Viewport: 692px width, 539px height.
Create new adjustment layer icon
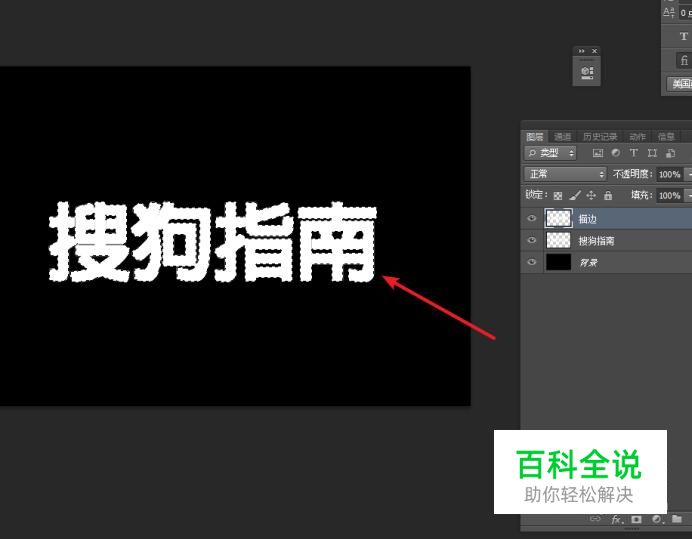[657, 519]
